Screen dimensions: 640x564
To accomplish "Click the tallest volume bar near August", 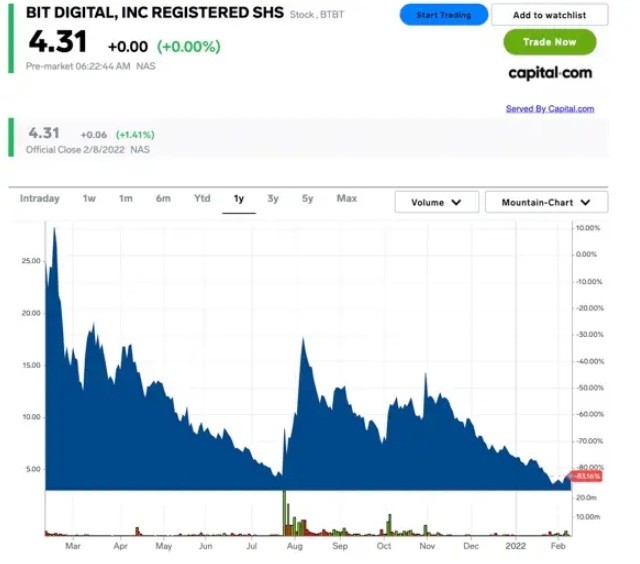I will (284, 512).
